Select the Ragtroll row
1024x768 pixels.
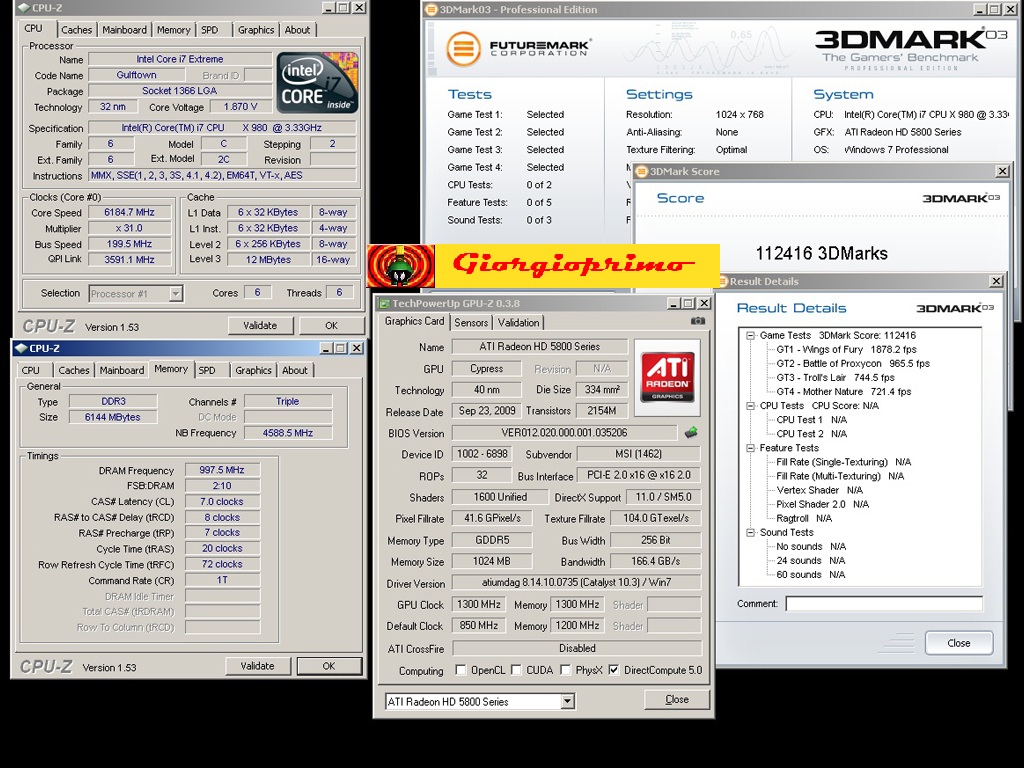[x=804, y=519]
